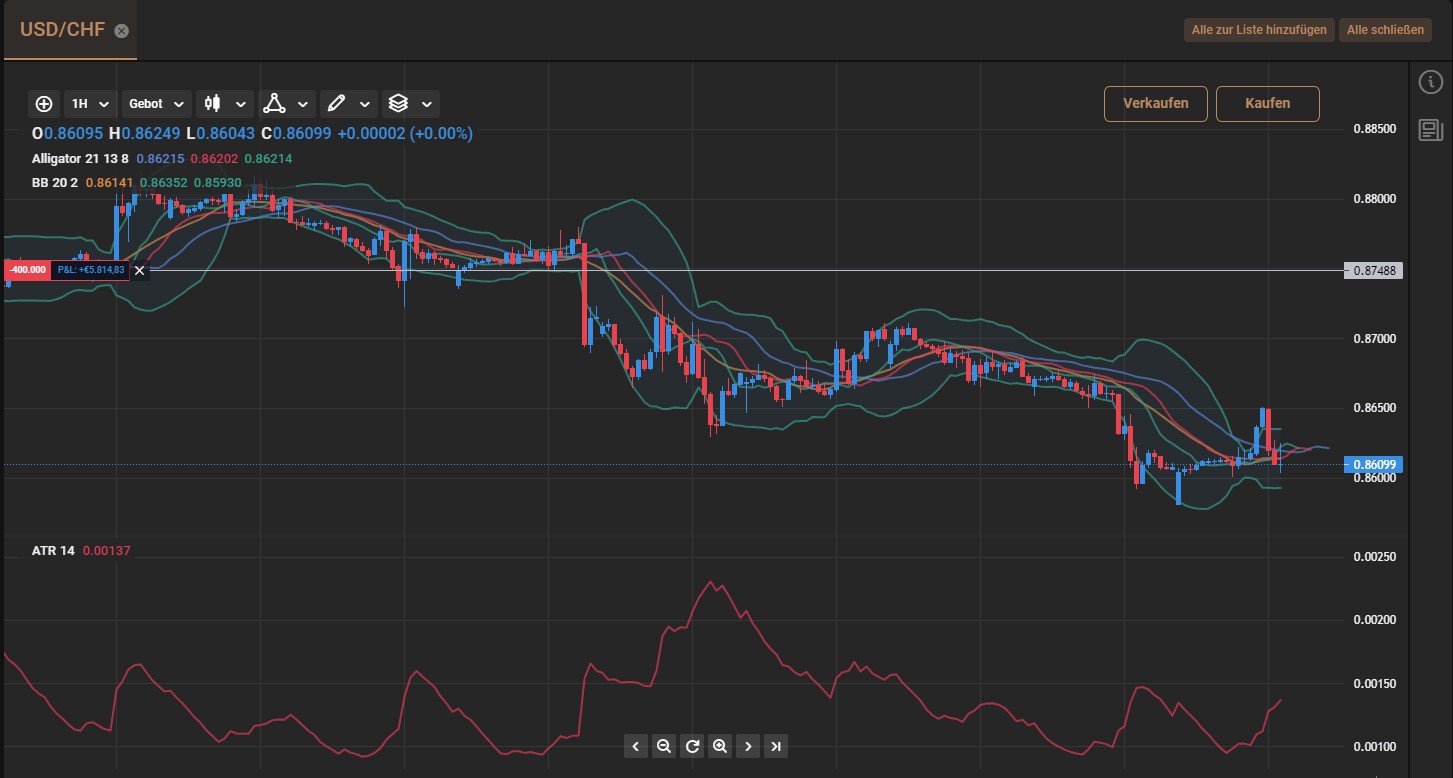This screenshot has height=778, width=1453.
Task: Click the OHLC values readout
Action: [252, 133]
